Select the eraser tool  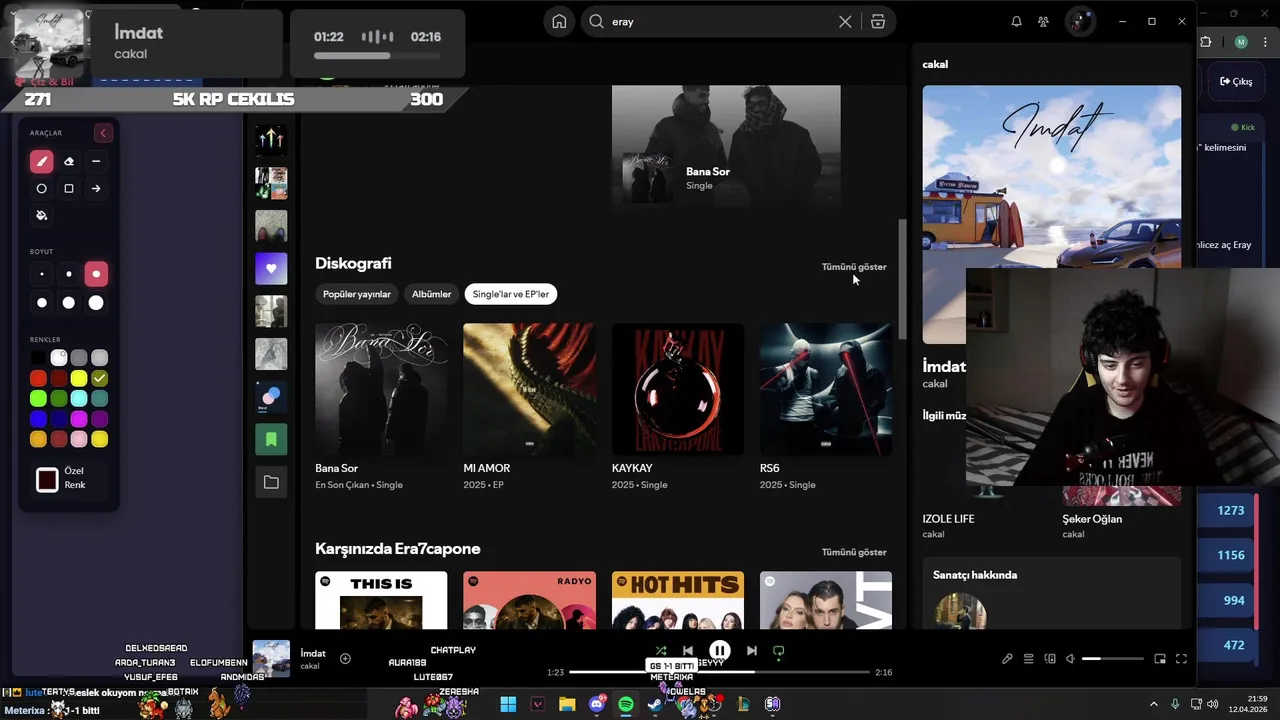(69, 161)
